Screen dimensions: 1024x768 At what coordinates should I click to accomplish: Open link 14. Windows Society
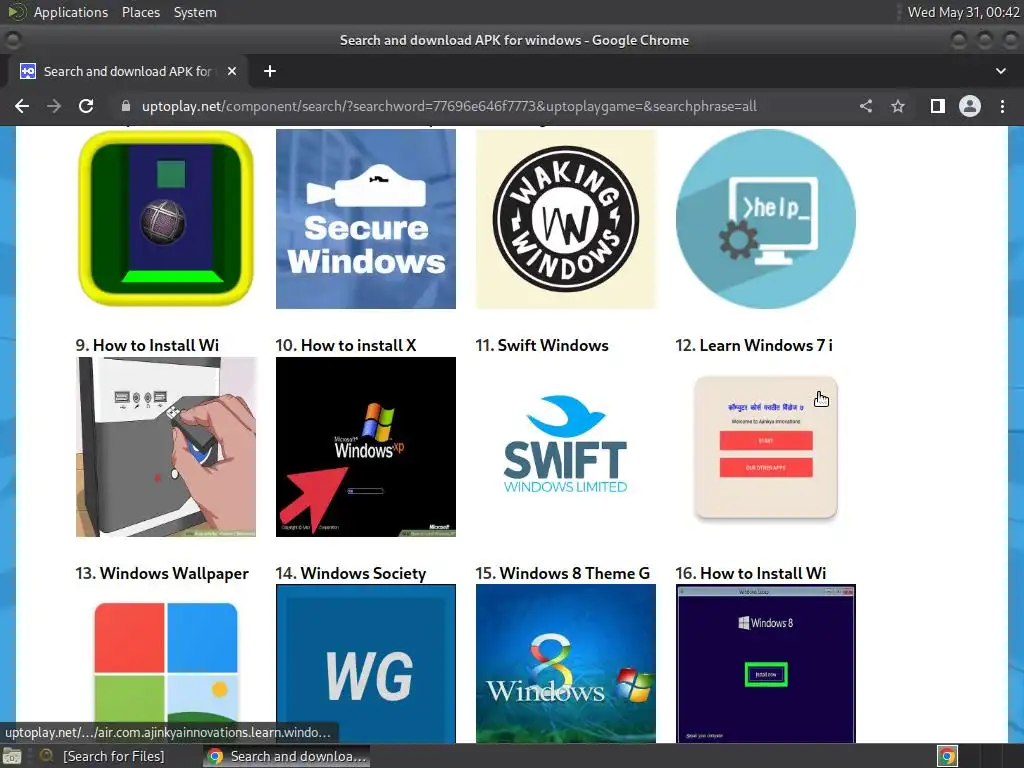coord(351,573)
